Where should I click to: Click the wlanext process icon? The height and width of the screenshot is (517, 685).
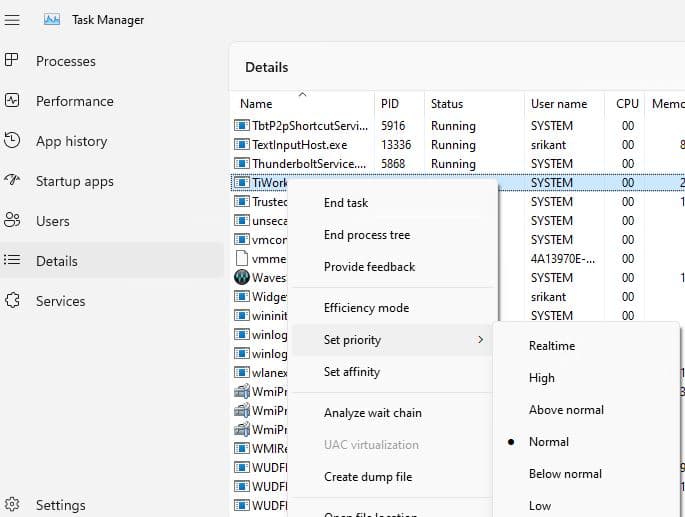coord(242,372)
